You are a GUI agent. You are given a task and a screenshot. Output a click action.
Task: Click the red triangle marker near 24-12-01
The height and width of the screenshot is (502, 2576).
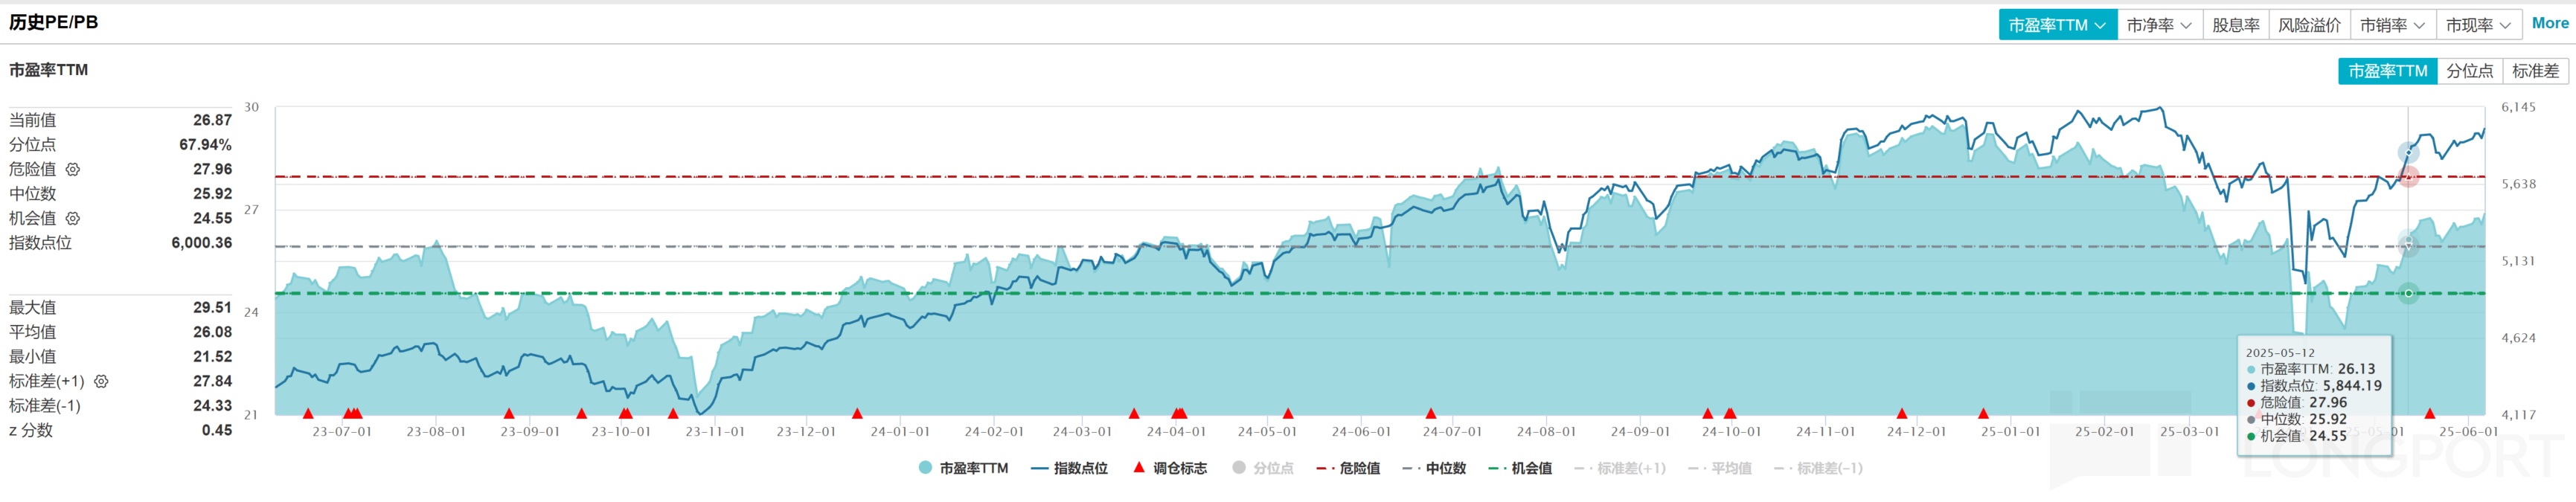pos(1902,414)
